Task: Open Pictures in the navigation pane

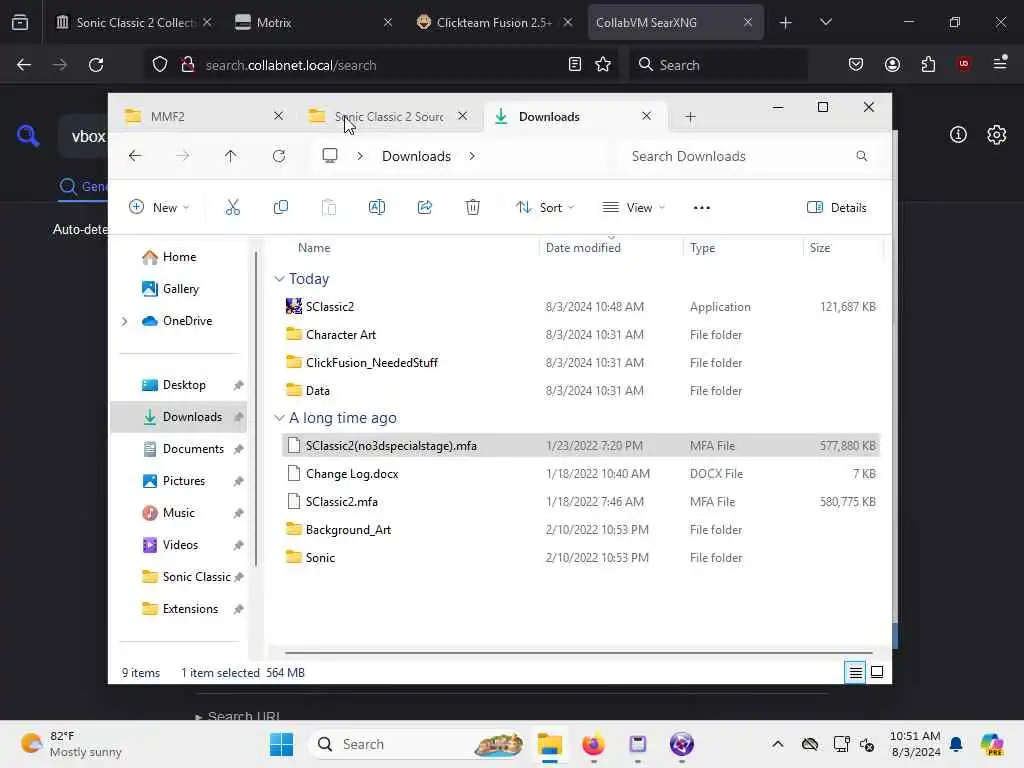Action: pos(184,481)
